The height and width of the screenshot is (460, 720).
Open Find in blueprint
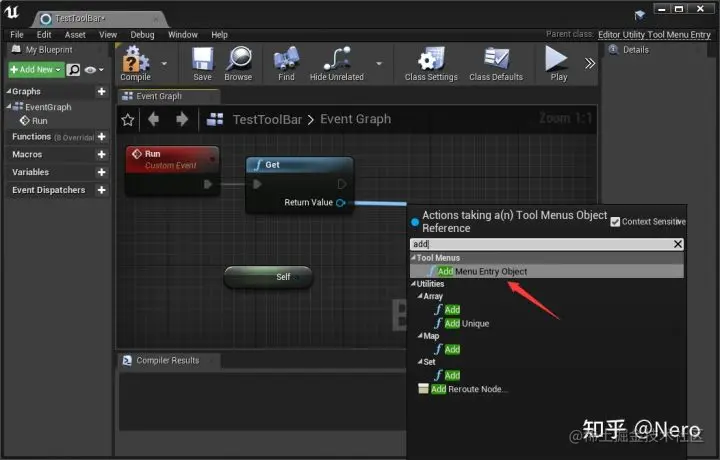click(x=286, y=64)
